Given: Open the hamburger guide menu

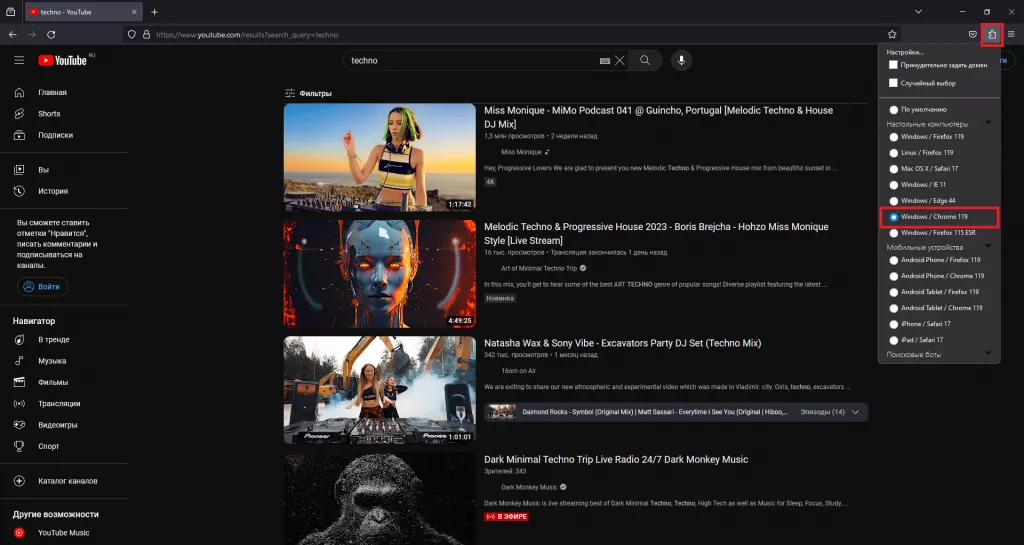Looking at the screenshot, I should point(19,60).
